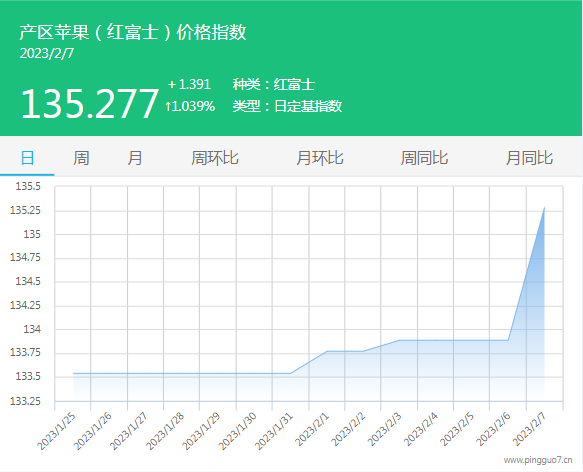The width and height of the screenshot is (583, 472).
Task: Select the 周同比 tab
Action: click(x=424, y=158)
